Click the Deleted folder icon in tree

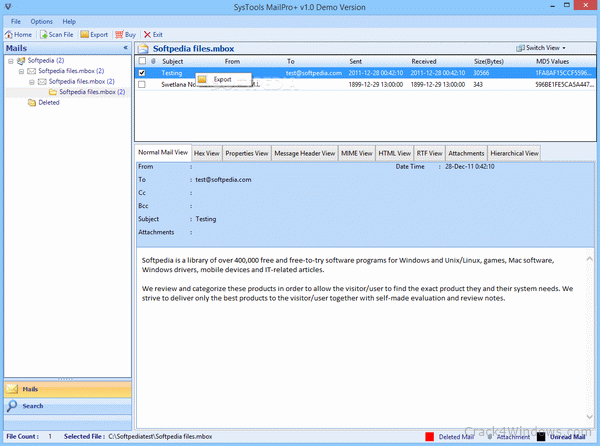tap(32, 102)
